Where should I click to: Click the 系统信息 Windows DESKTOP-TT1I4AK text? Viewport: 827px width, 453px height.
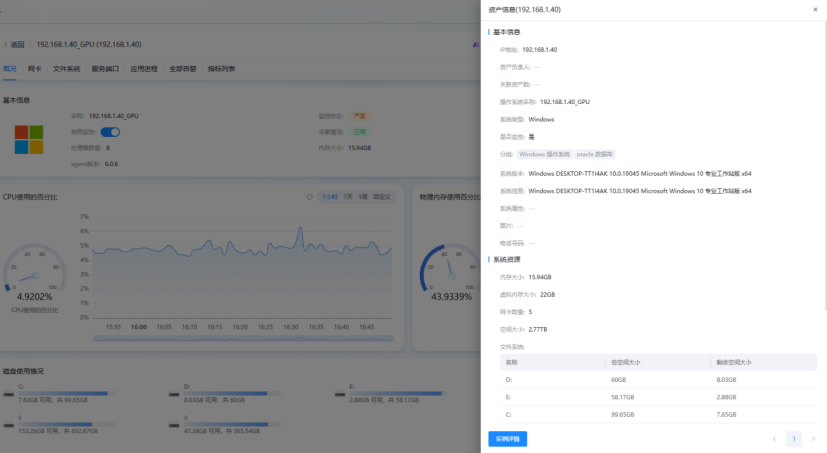[x=640, y=191]
